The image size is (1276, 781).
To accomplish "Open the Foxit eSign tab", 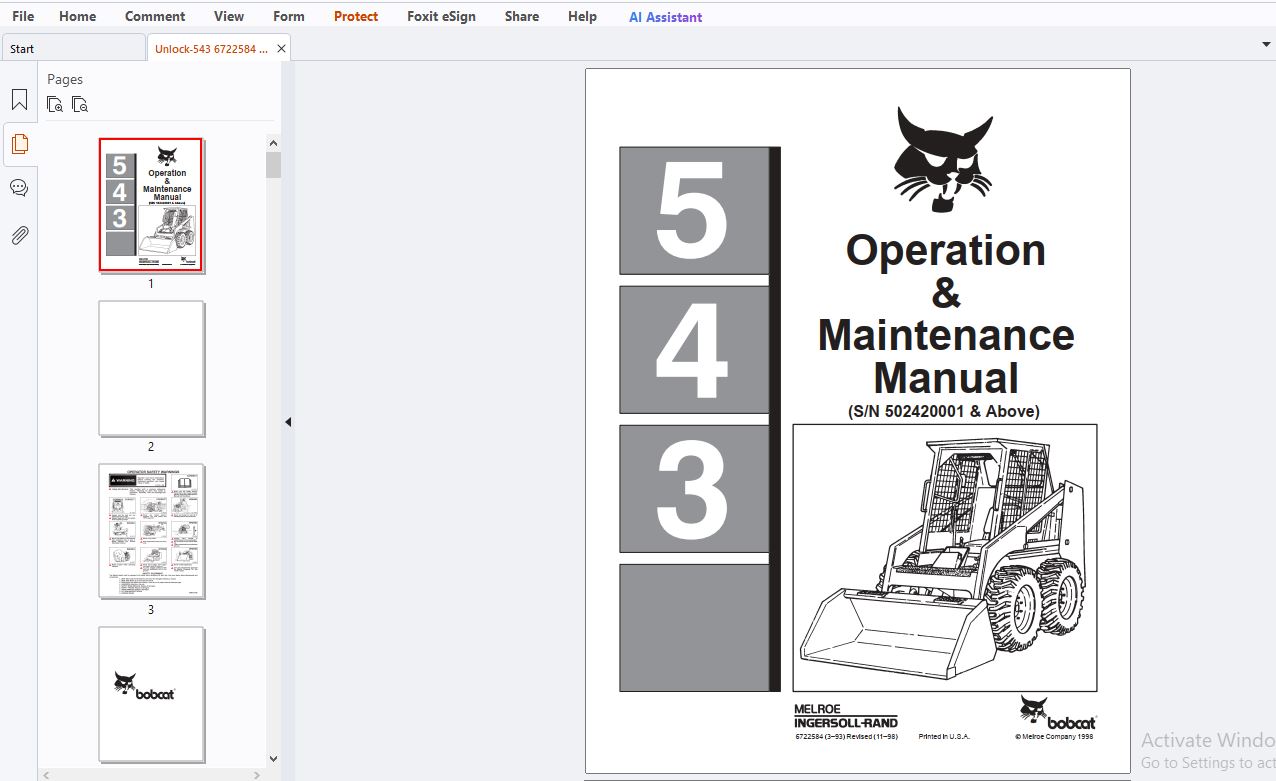I will coord(441,16).
